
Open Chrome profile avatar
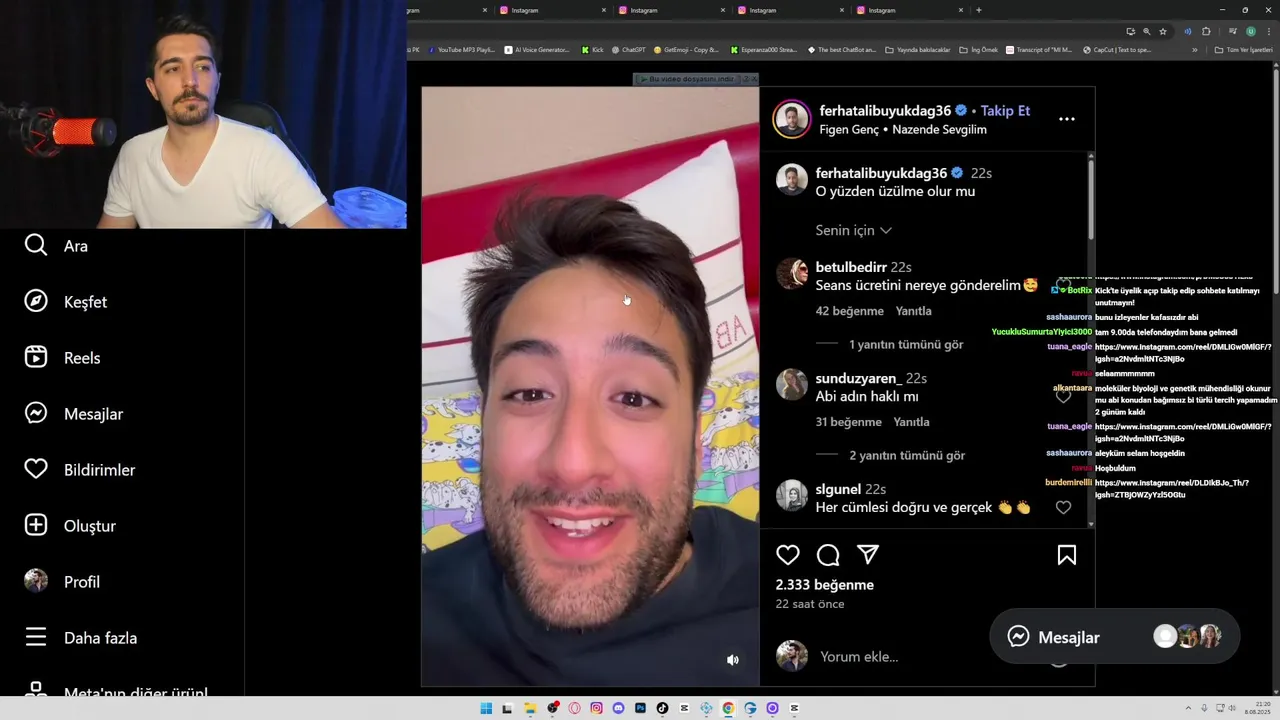coord(1250,31)
